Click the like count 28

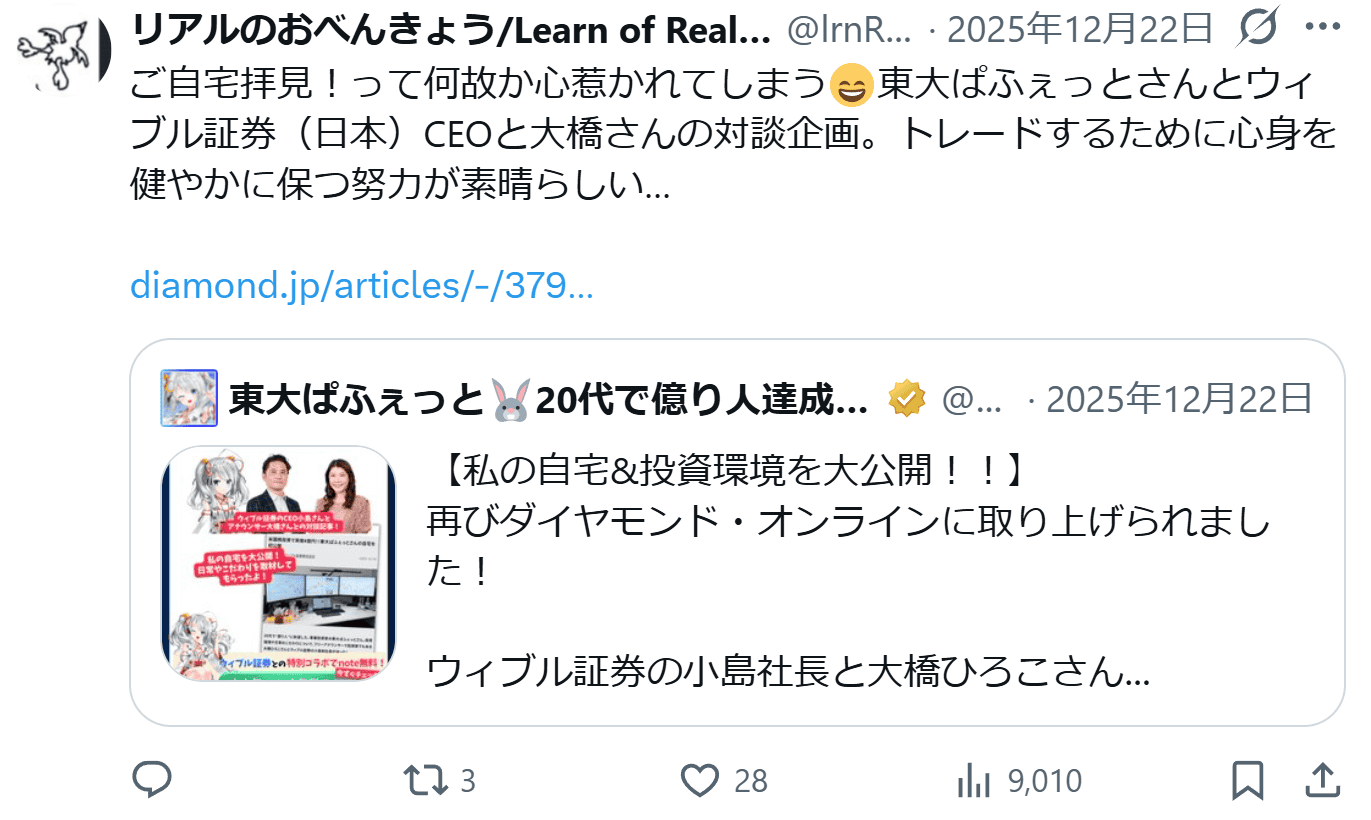point(751,781)
